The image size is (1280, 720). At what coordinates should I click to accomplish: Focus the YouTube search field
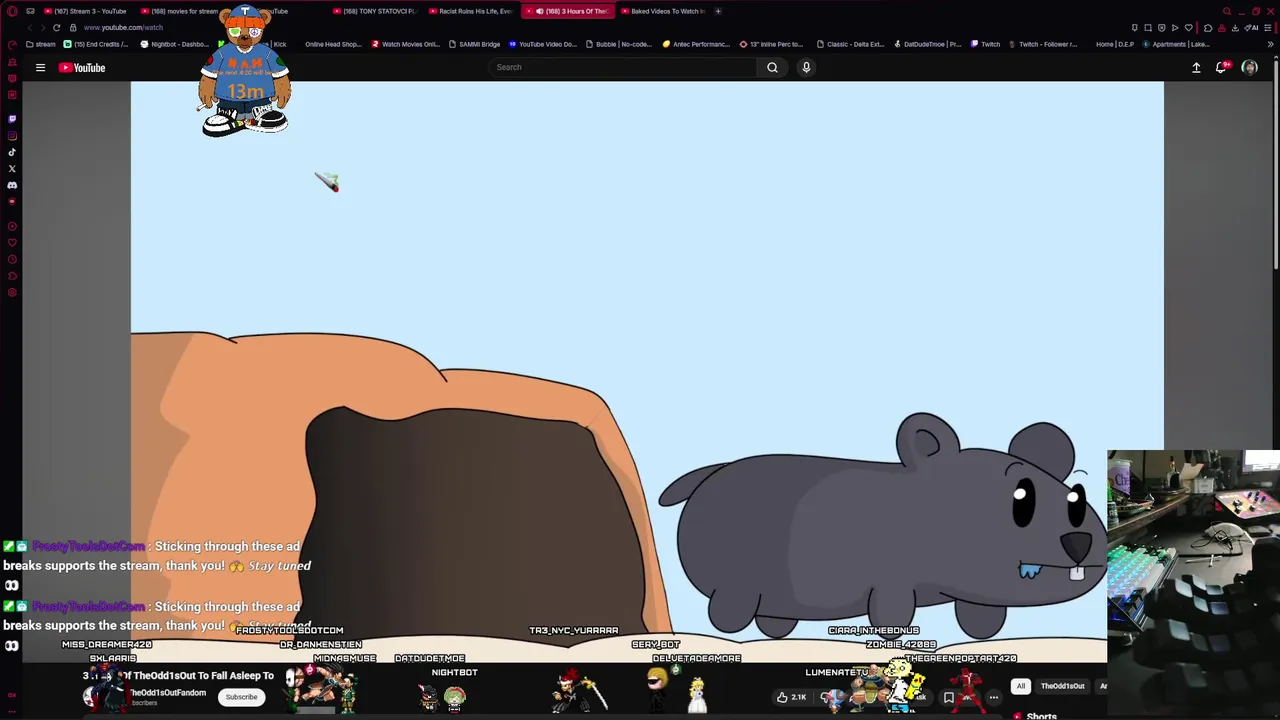point(623,67)
